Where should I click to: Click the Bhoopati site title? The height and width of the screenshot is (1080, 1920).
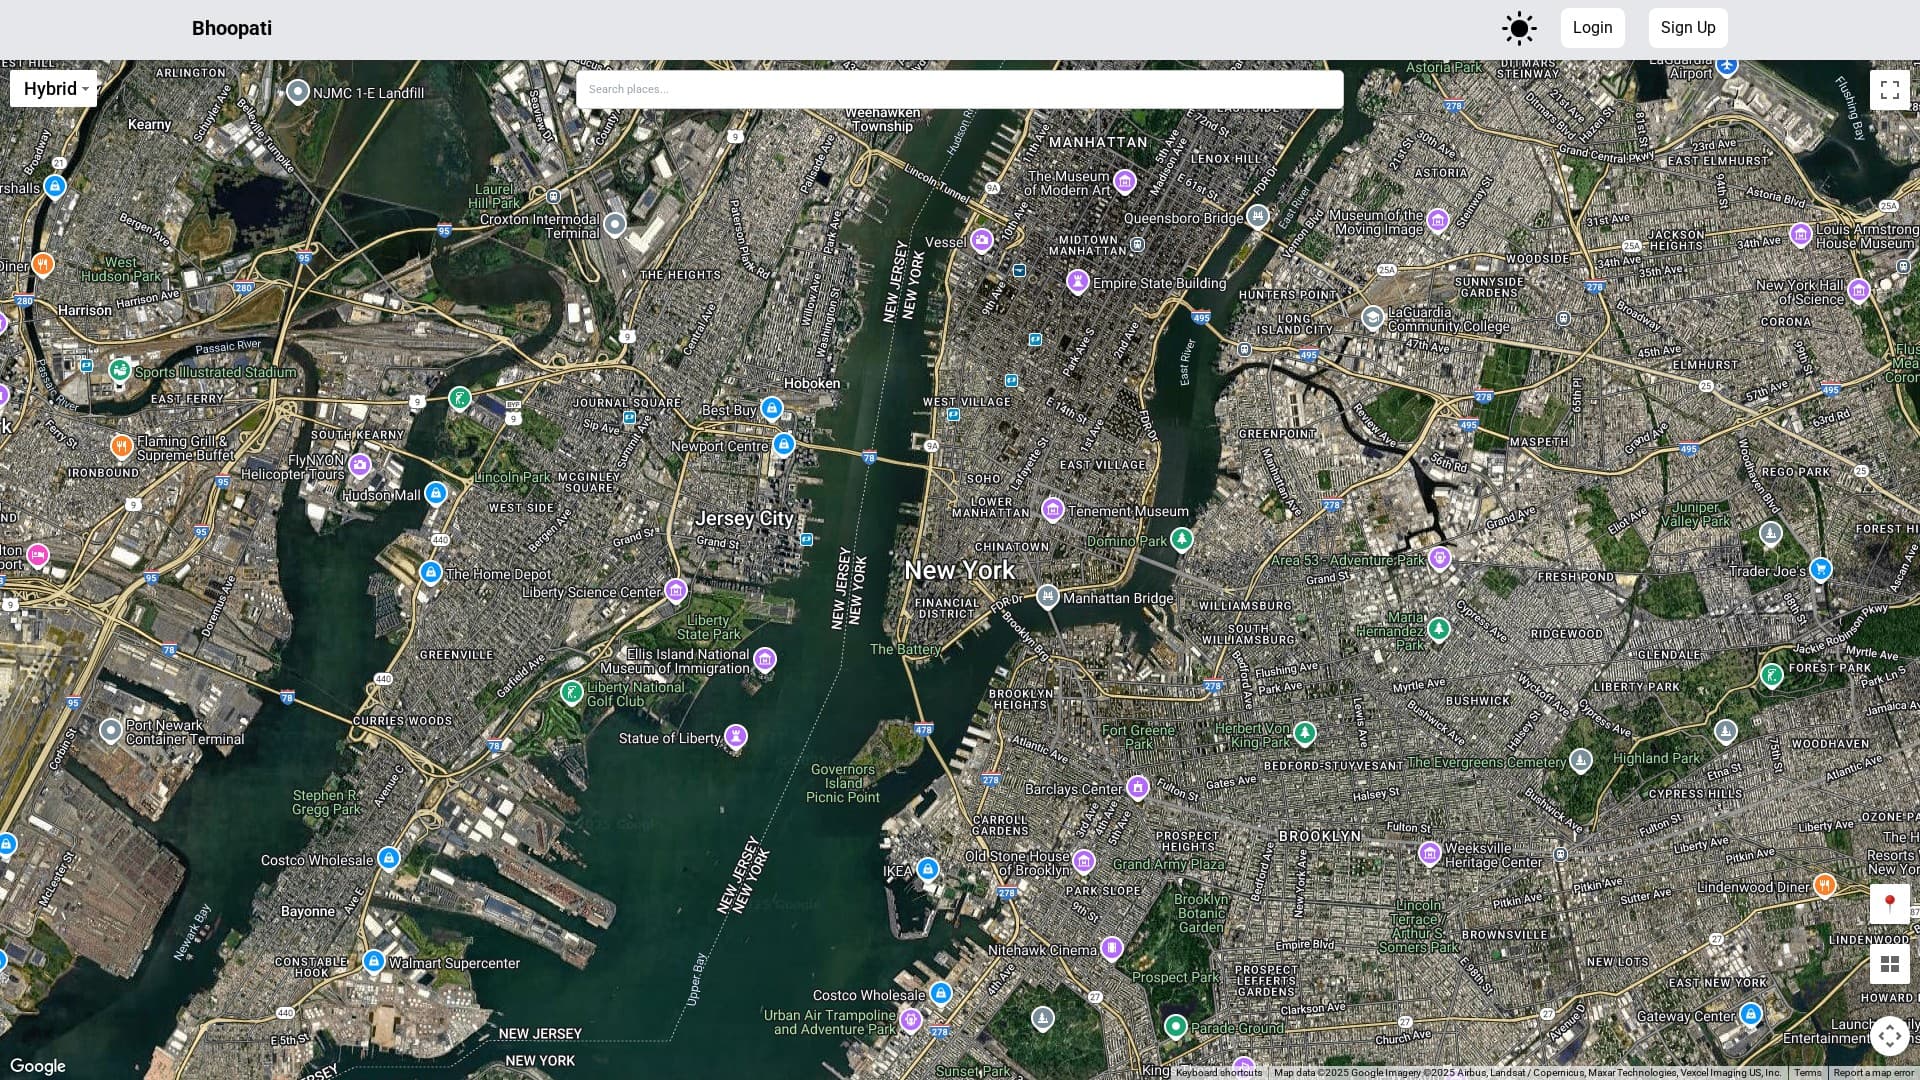(x=232, y=28)
